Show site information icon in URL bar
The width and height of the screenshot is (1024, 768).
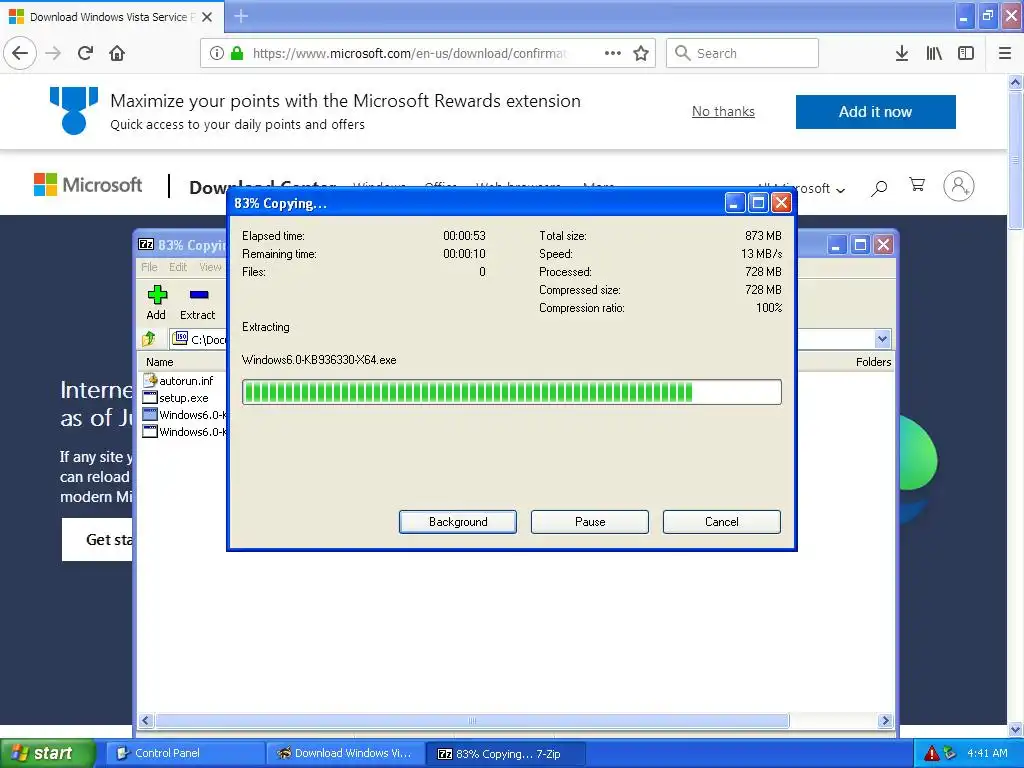pyautogui.click(x=217, y=54)
